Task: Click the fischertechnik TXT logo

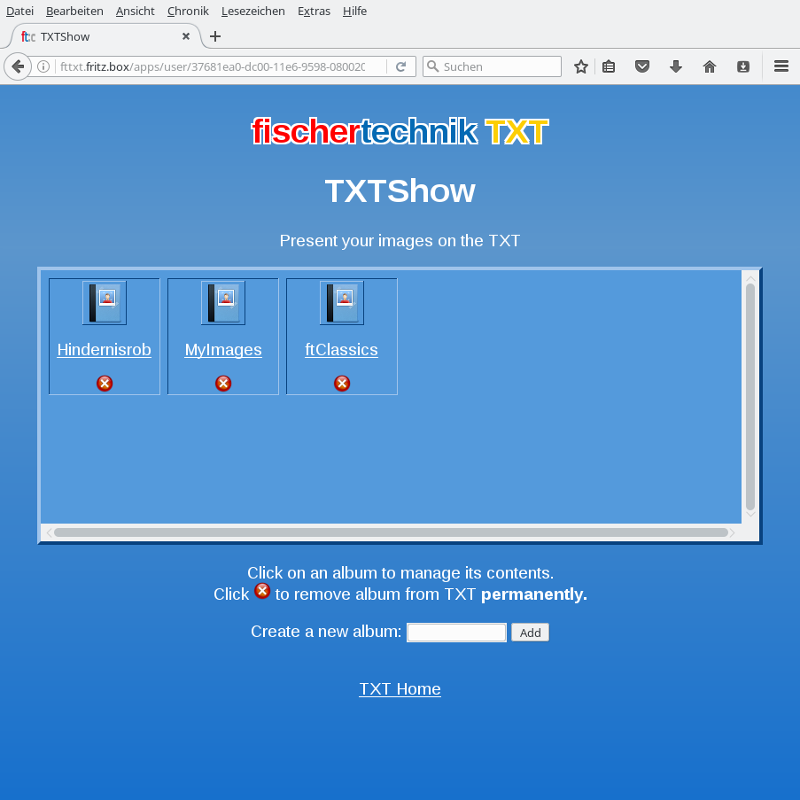Action: 400,132
